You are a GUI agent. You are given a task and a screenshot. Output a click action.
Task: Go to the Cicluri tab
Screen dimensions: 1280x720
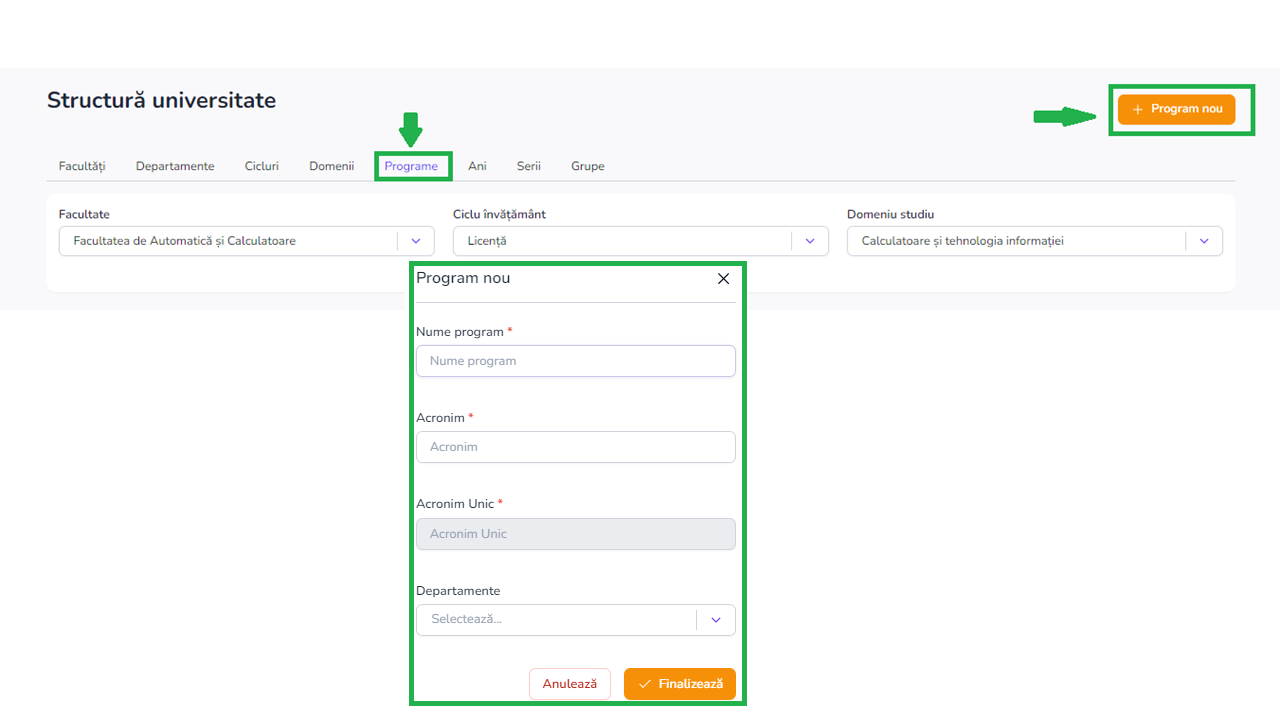[x=261, y=166]
